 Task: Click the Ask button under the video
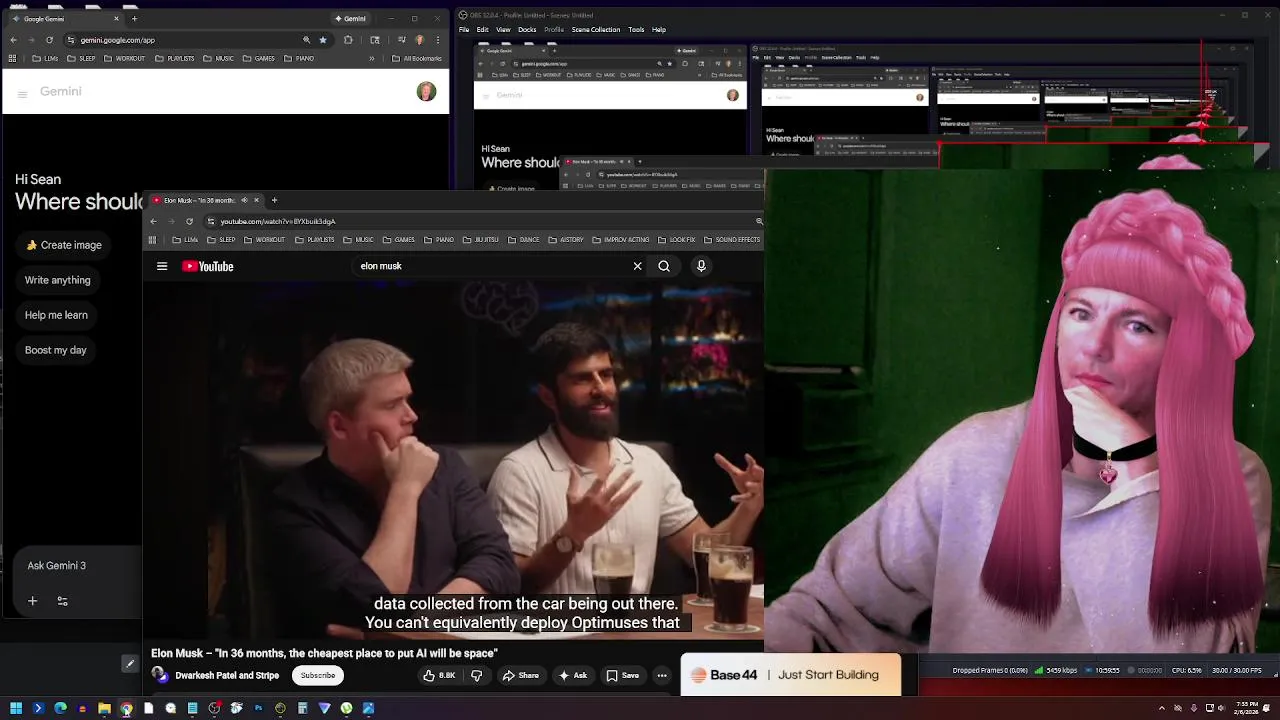pos(573,675)
